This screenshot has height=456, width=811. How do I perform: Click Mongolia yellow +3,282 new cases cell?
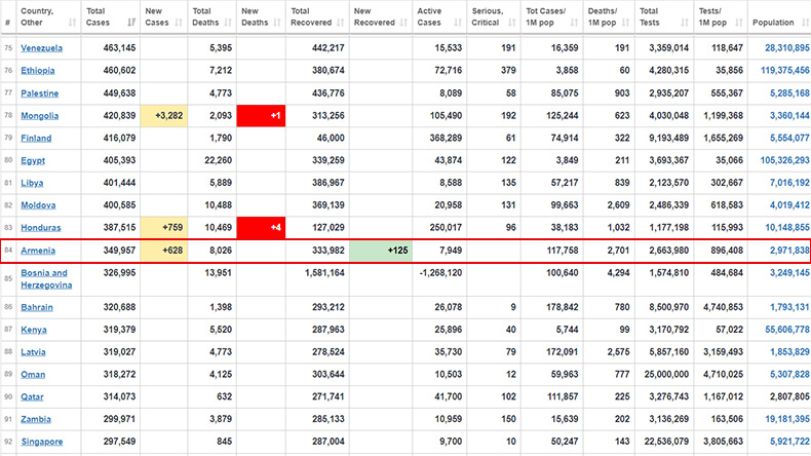pyautogui.click(x=164, y=116)
